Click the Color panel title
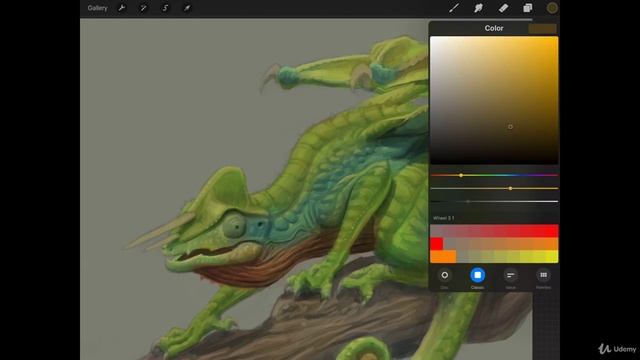640x360 pixels. tap(494, 28)
